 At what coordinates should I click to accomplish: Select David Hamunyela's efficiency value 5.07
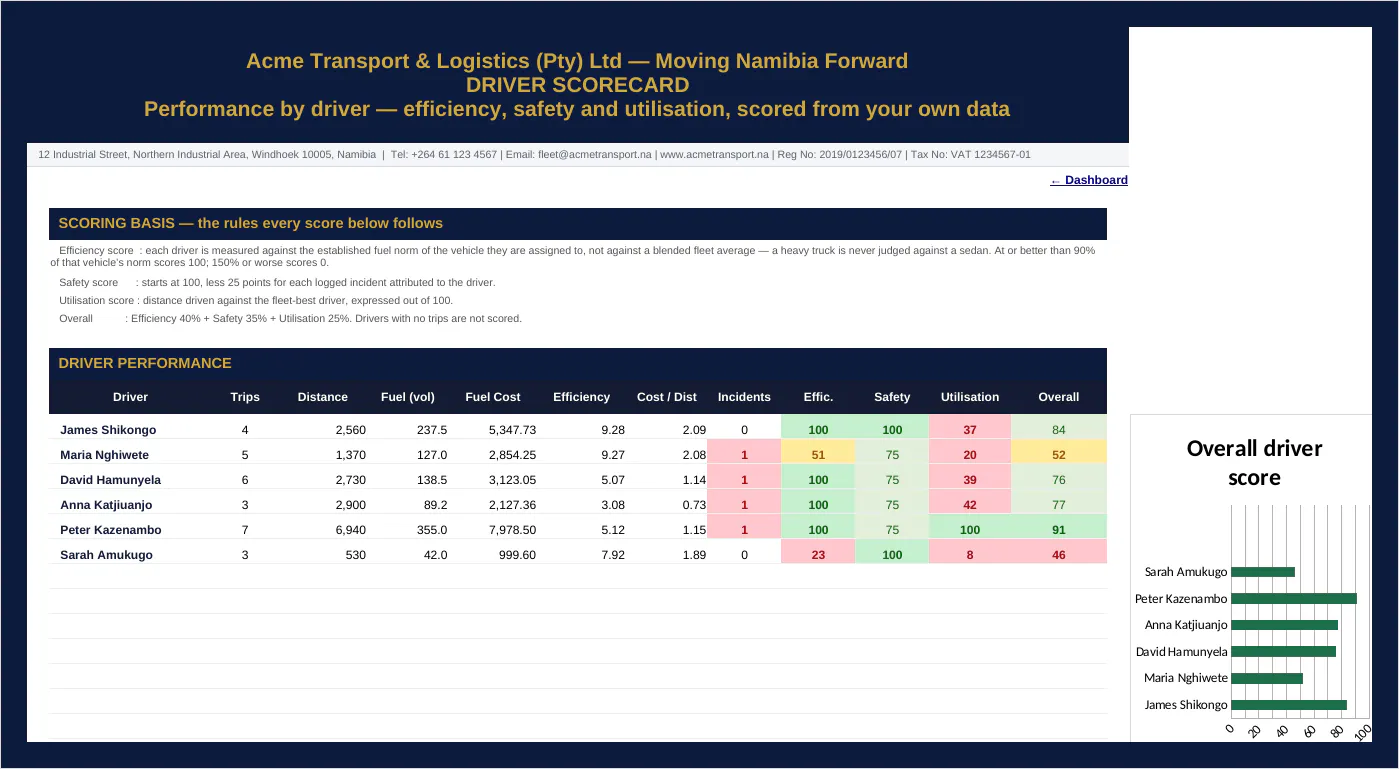click(613, 480)
